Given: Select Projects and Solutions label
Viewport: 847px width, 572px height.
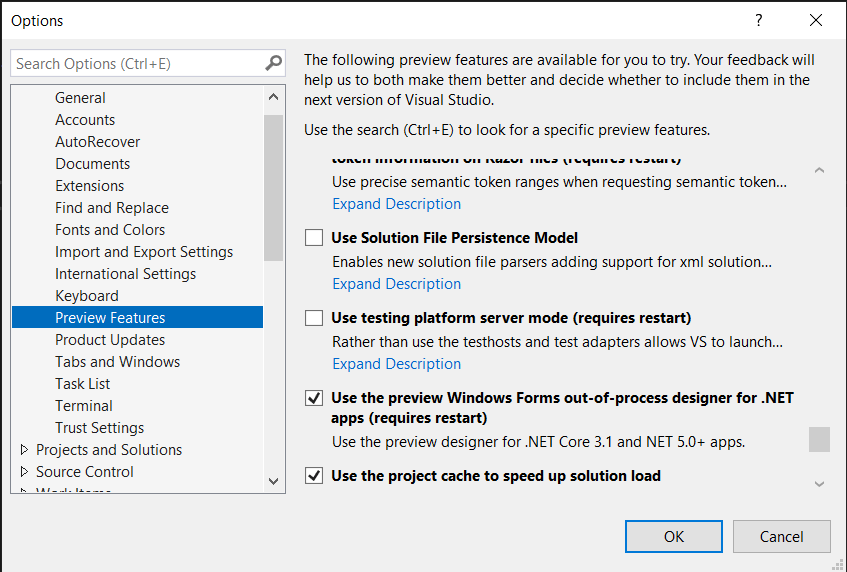Looking at the screenshot, I should click(x=109, y=449).
